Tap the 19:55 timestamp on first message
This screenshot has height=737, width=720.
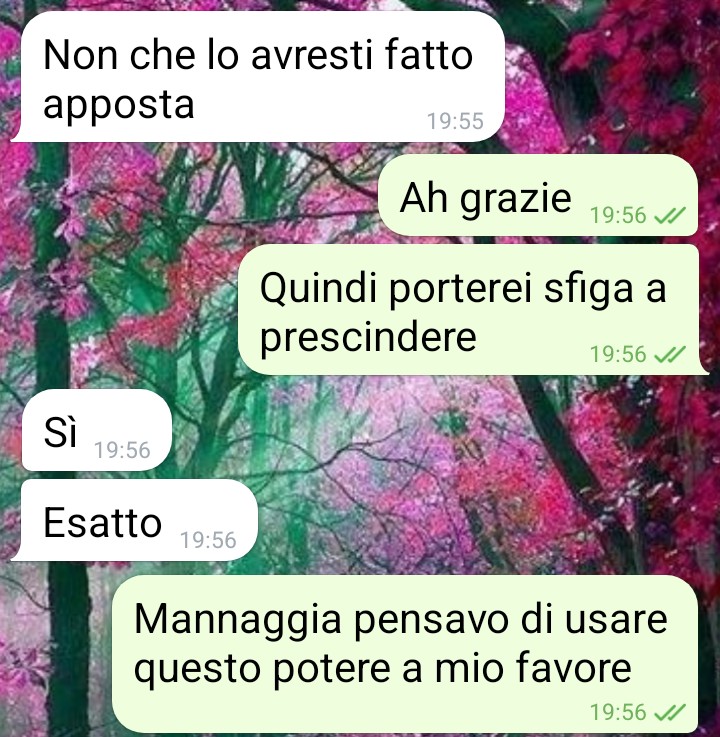(x=455, y=121)
